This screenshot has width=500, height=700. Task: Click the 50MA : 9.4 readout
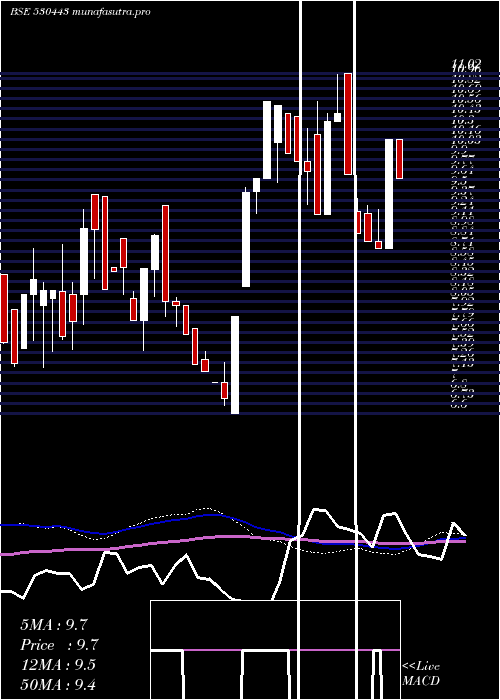(x=58, y=684)
